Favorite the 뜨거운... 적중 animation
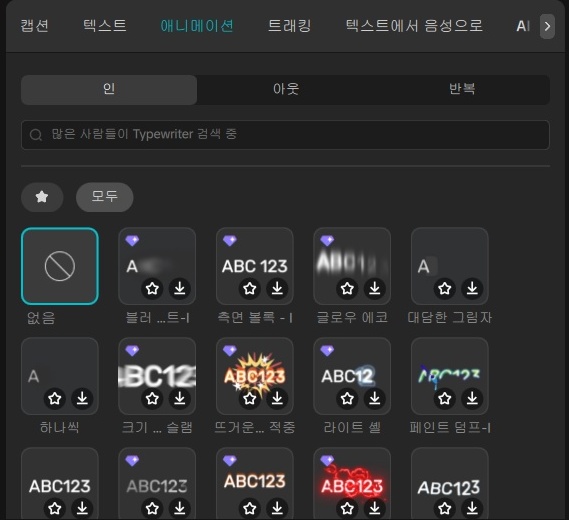Image resolution: width=569 pixels, height=520 pixels. click(x=250, y=398)
